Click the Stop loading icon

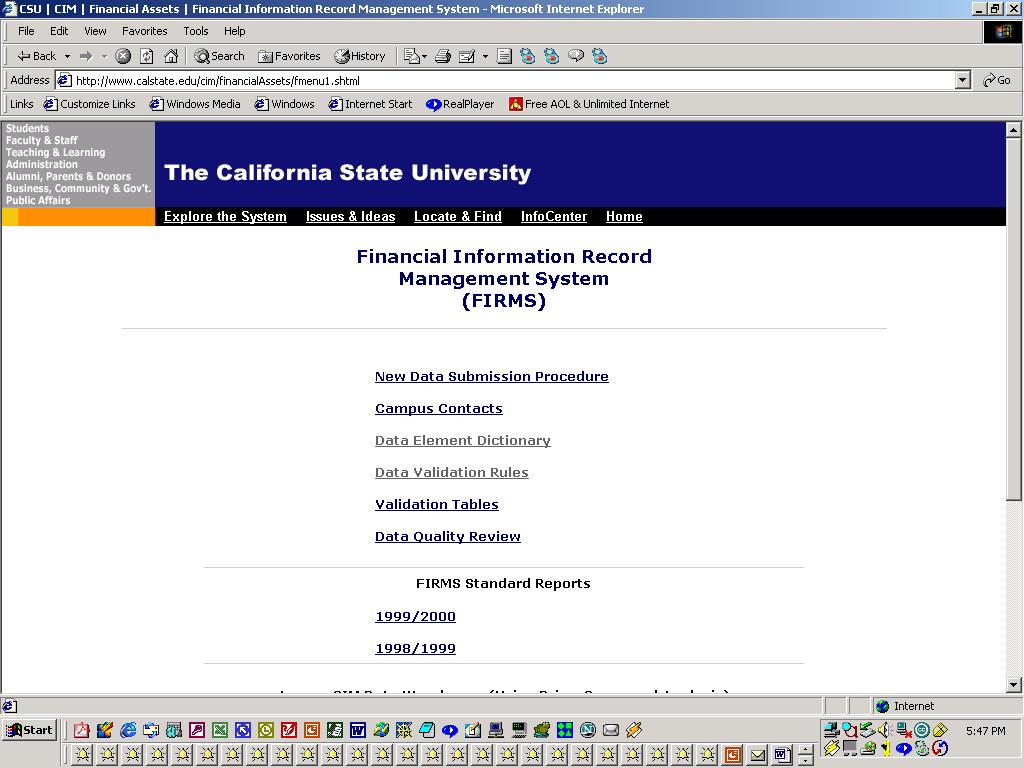123,56
